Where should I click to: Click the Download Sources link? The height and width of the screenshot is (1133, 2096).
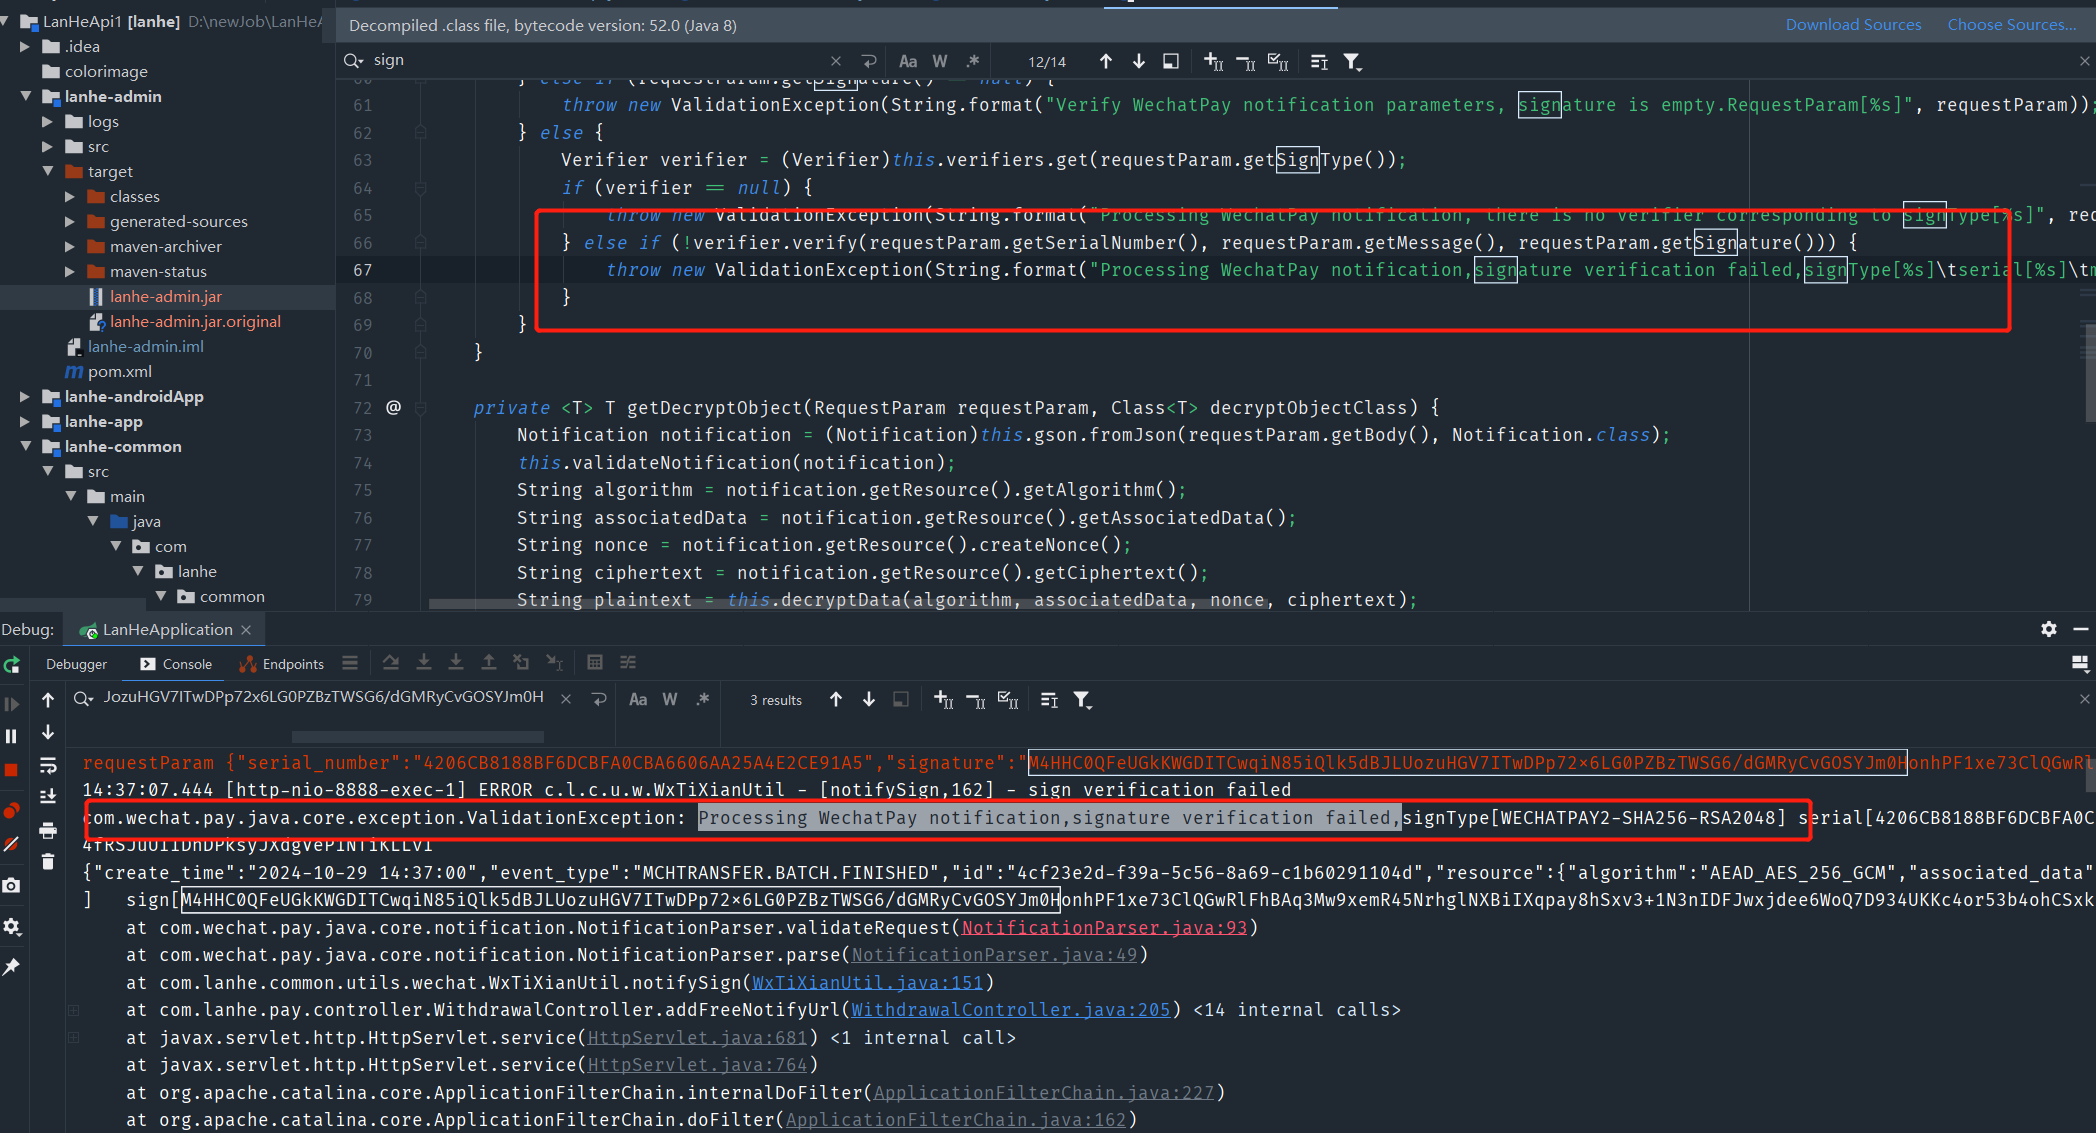1853,25
